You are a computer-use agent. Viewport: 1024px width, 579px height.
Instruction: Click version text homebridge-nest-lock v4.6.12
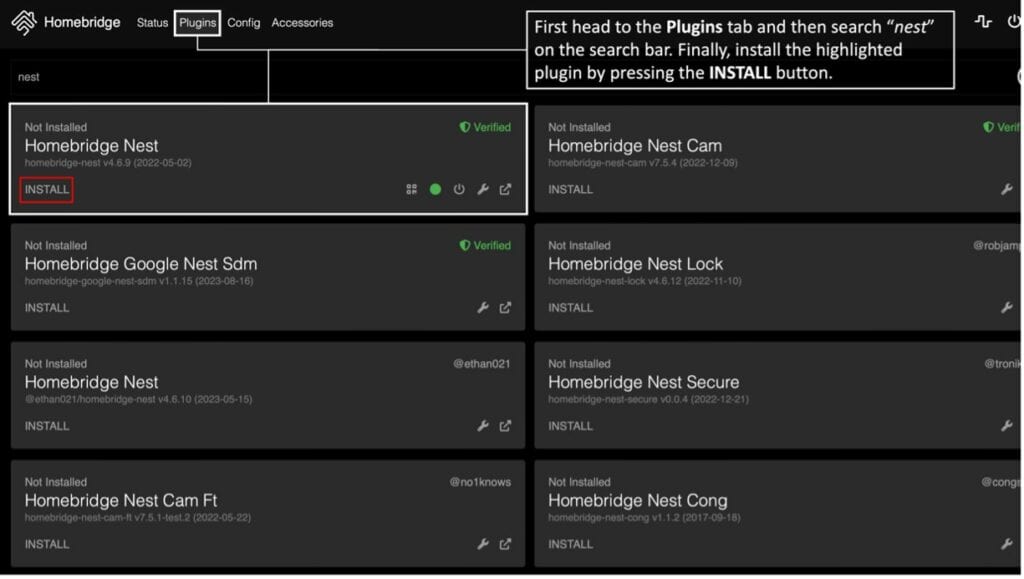pyautogui.click(x=645, y=281)
